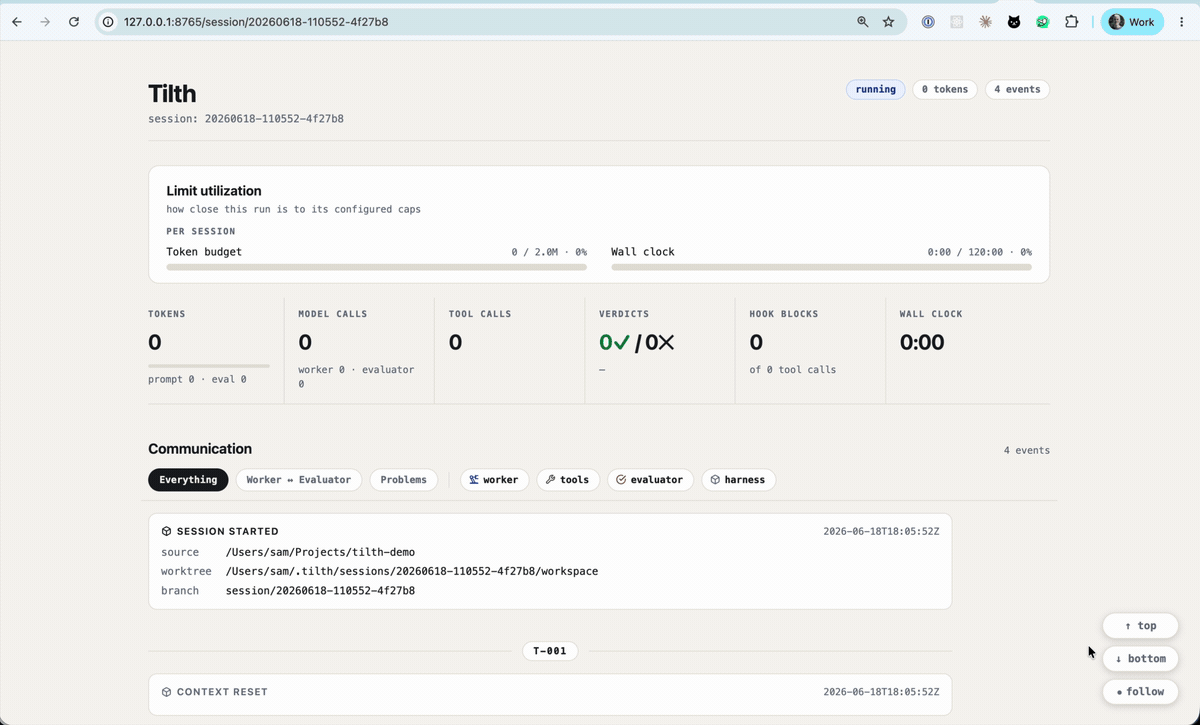Click the branch value session/20260618-110552-4f27b8

click(x=320, y=591)
